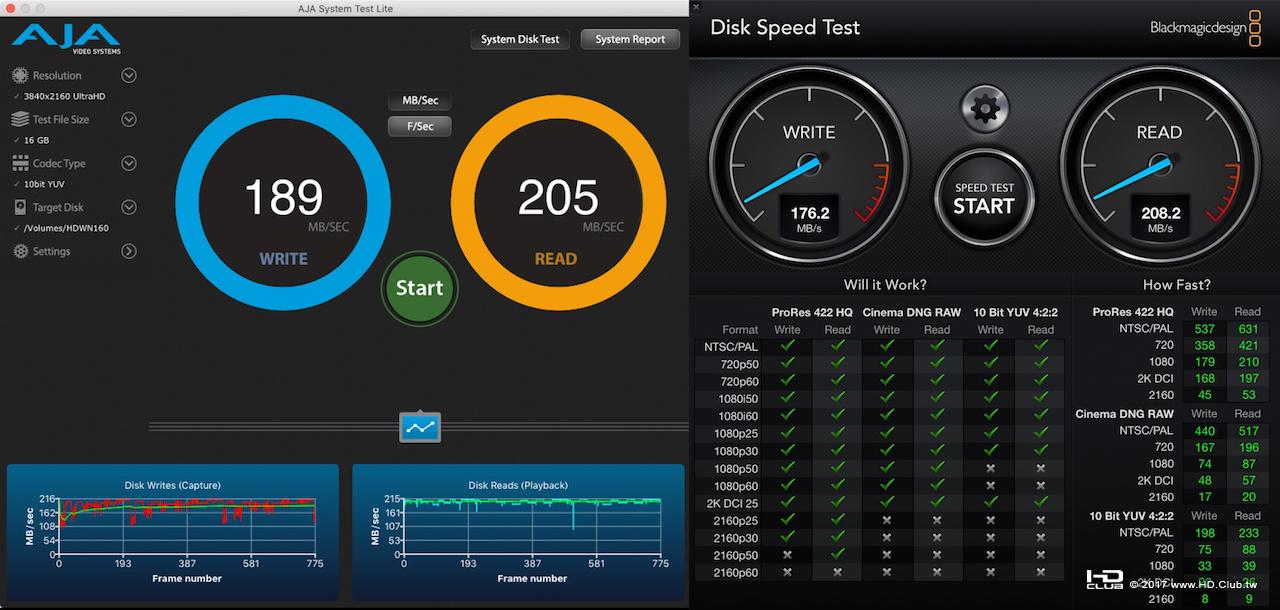Screen dimensions: 1280x610
Task: Open Blackmagic settings gear button
Action: [x=985, y=107]
